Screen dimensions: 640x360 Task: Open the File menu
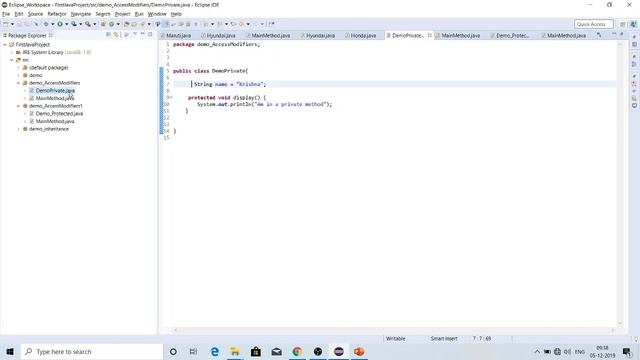coord(6,14)
